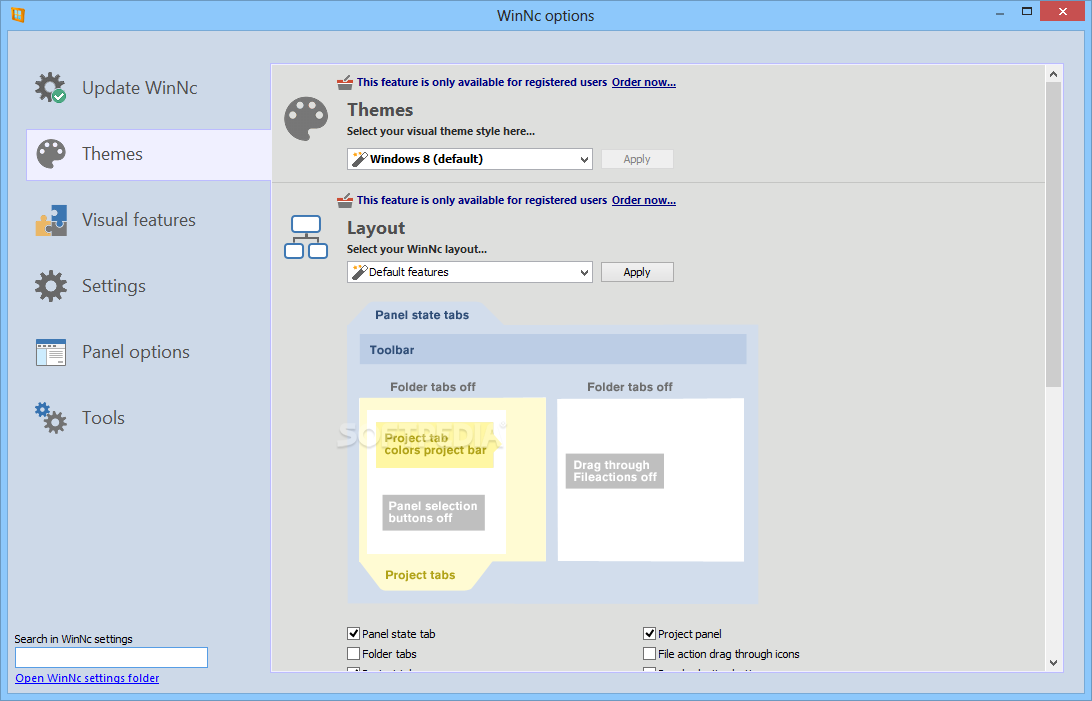Minimize the WinNc options window
This screenshot has width=1092, height=701.
(1000, 12)
